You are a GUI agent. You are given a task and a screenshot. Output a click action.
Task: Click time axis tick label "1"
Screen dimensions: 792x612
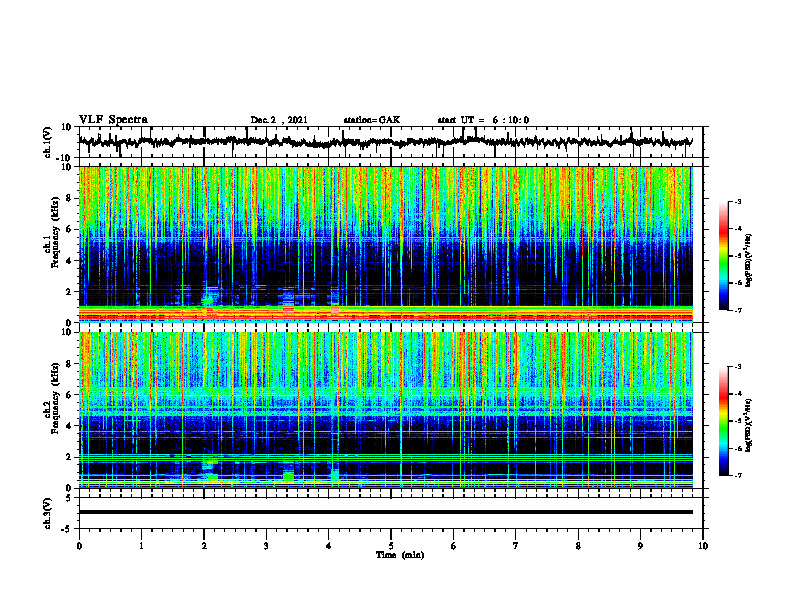(141, 546)
